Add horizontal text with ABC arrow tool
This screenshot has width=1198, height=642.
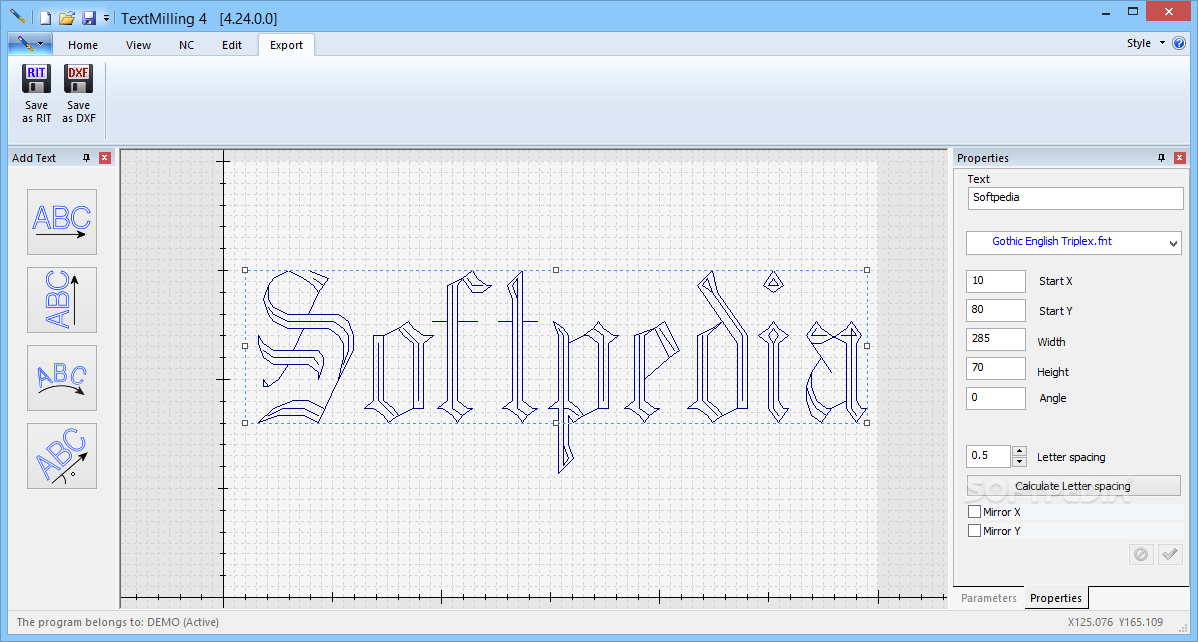tap(62, 222)
